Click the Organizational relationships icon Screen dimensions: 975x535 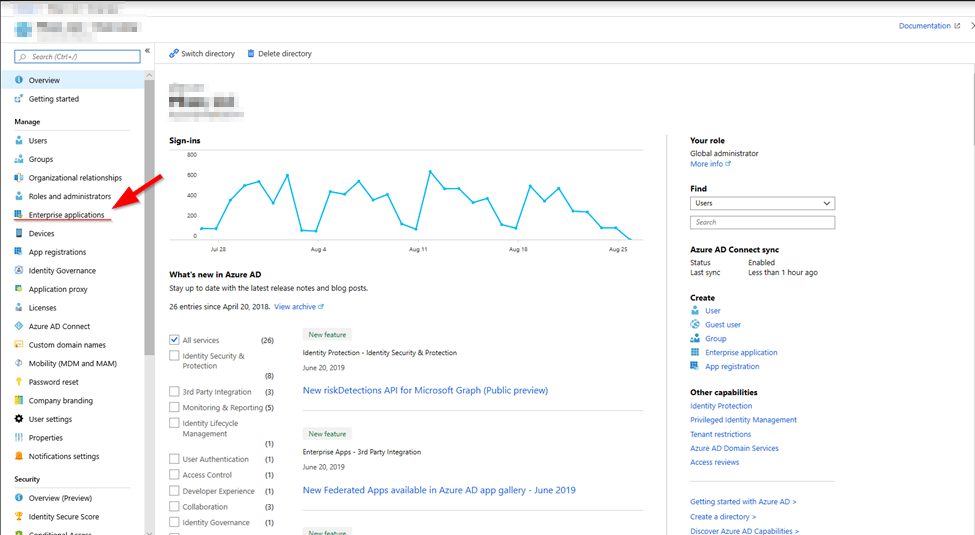[19, 177]
